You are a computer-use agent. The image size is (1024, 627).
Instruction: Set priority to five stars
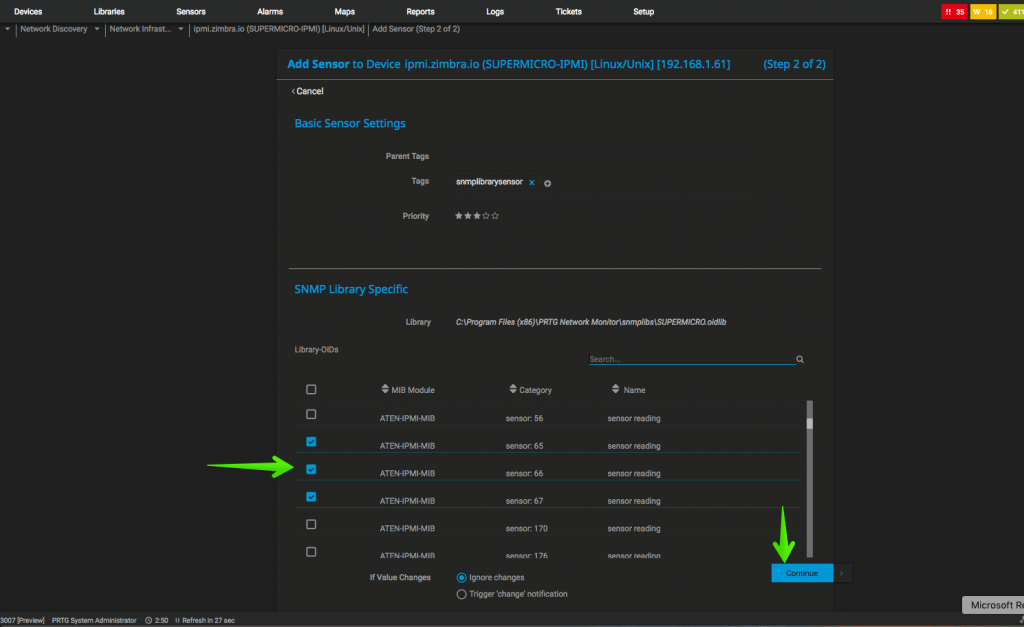pyautogui.click(x=495, y=216)
